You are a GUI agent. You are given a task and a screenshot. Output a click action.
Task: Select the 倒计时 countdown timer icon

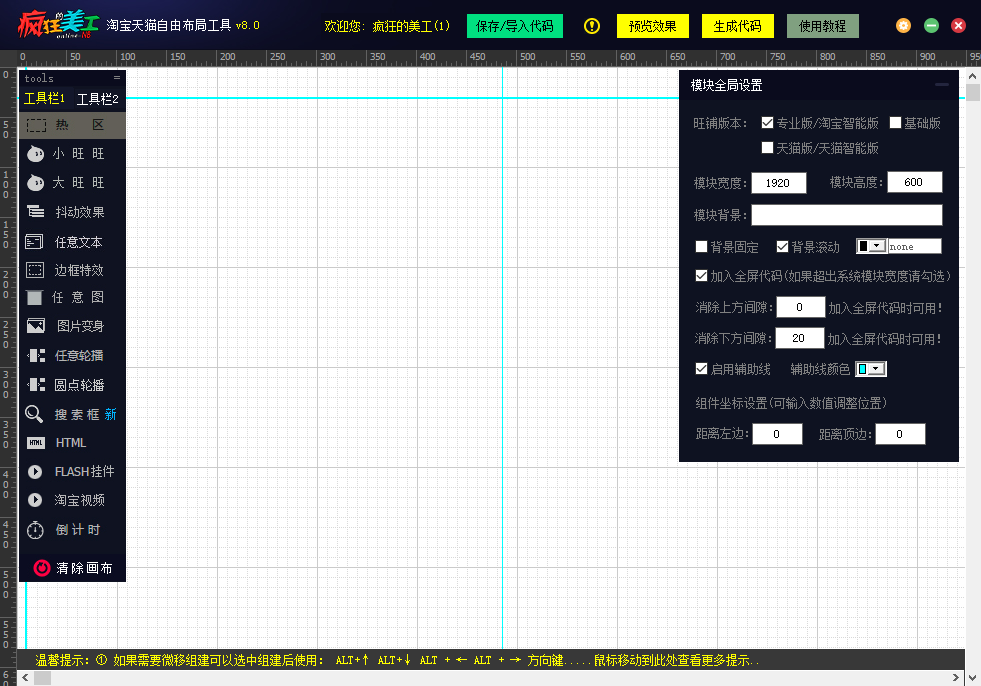(35, 530)
